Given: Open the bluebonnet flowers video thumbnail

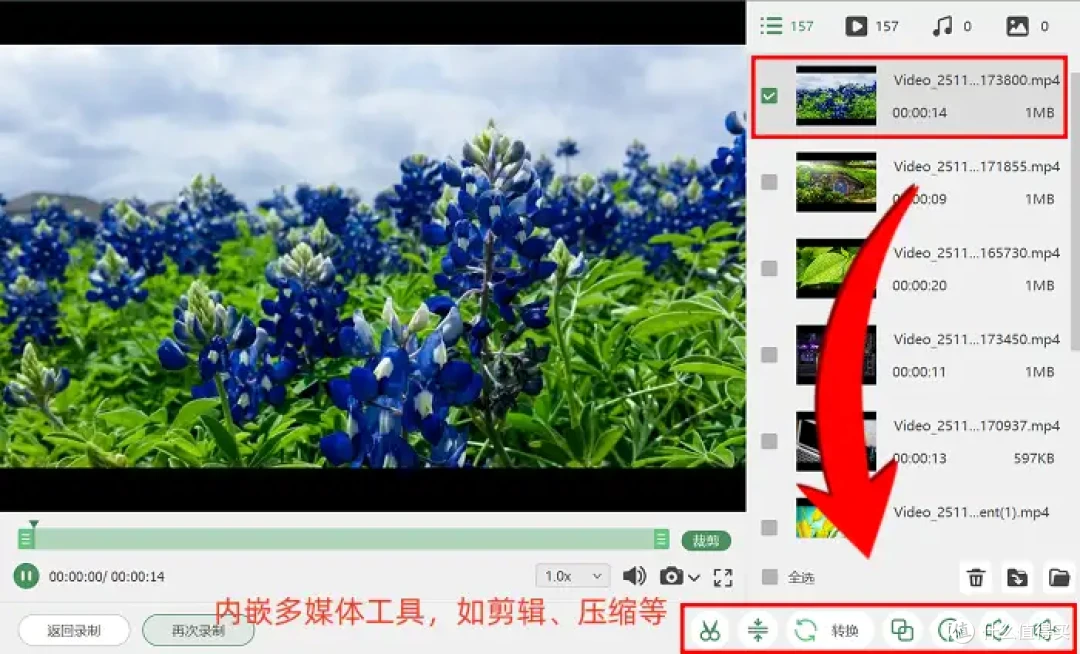Looking at the screenshot, I should click(x=836, y=96).
